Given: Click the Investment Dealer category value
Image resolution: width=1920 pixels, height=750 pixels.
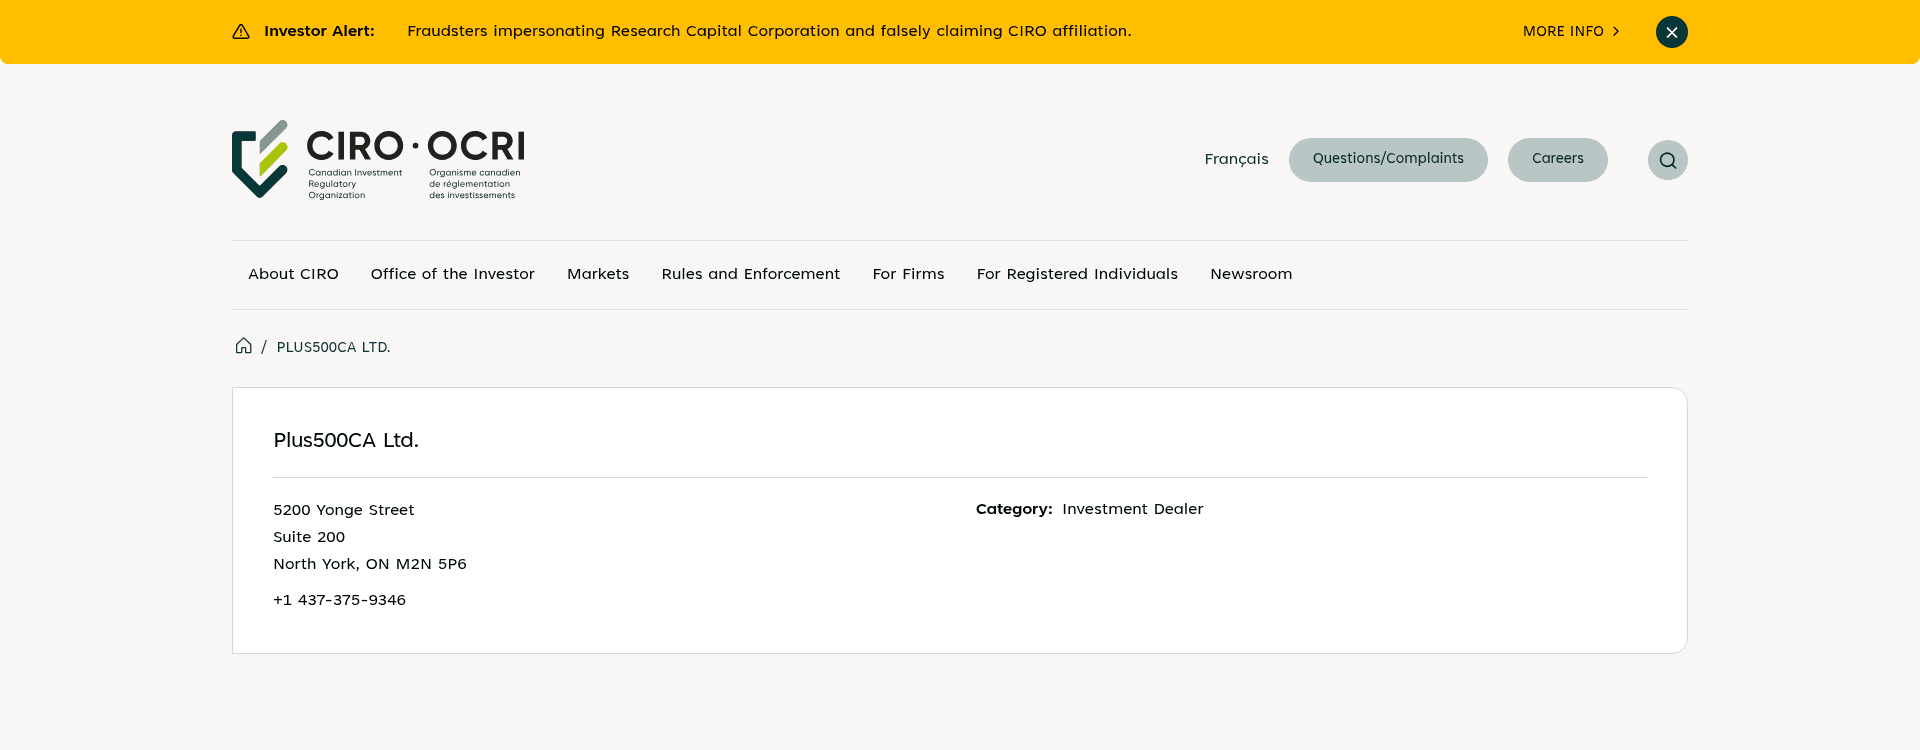Looking at the screenshot, I should 1133,509.
